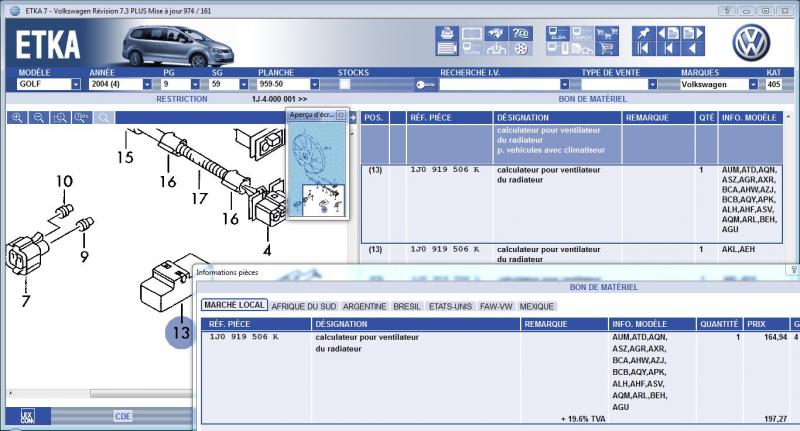Click RESTRICTION label under the filters
Screen dimensions: 800x431
182,99
